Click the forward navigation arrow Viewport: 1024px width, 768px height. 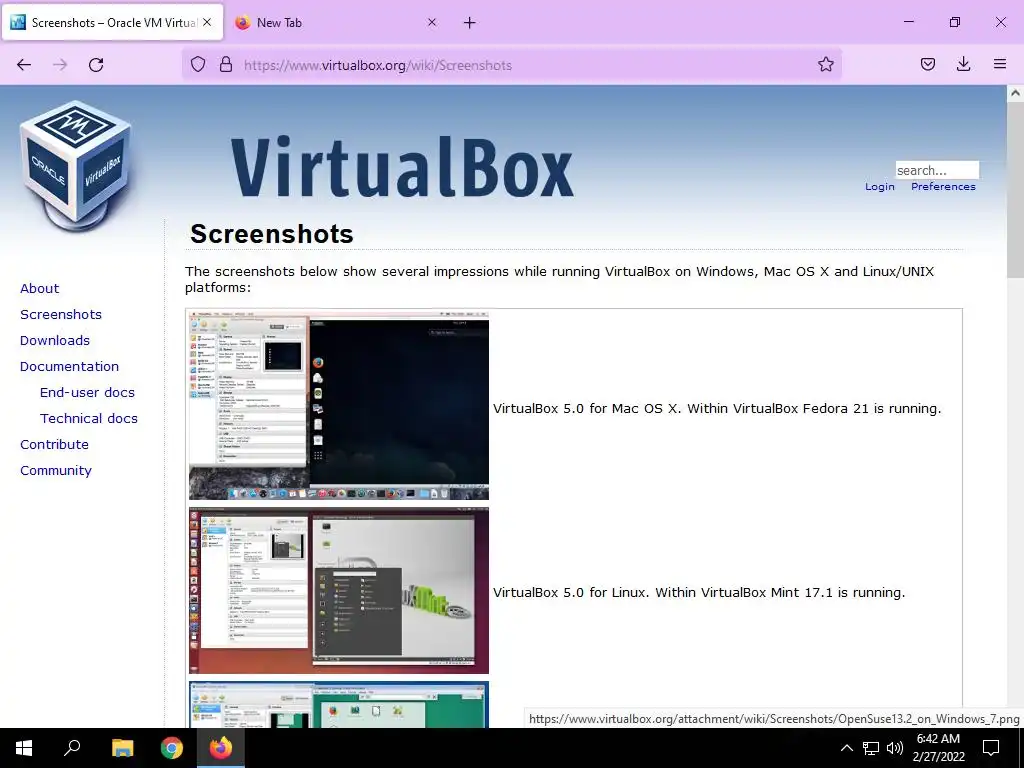[60, 65]
